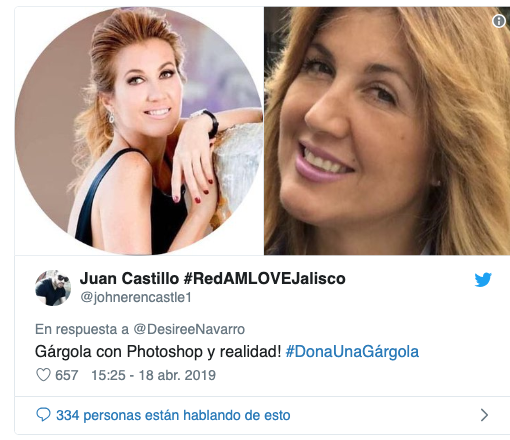Like the tweet using heart icon
The width and height of the screenshot is (510, 440).
pyautogui.click(x=43, y=375)
